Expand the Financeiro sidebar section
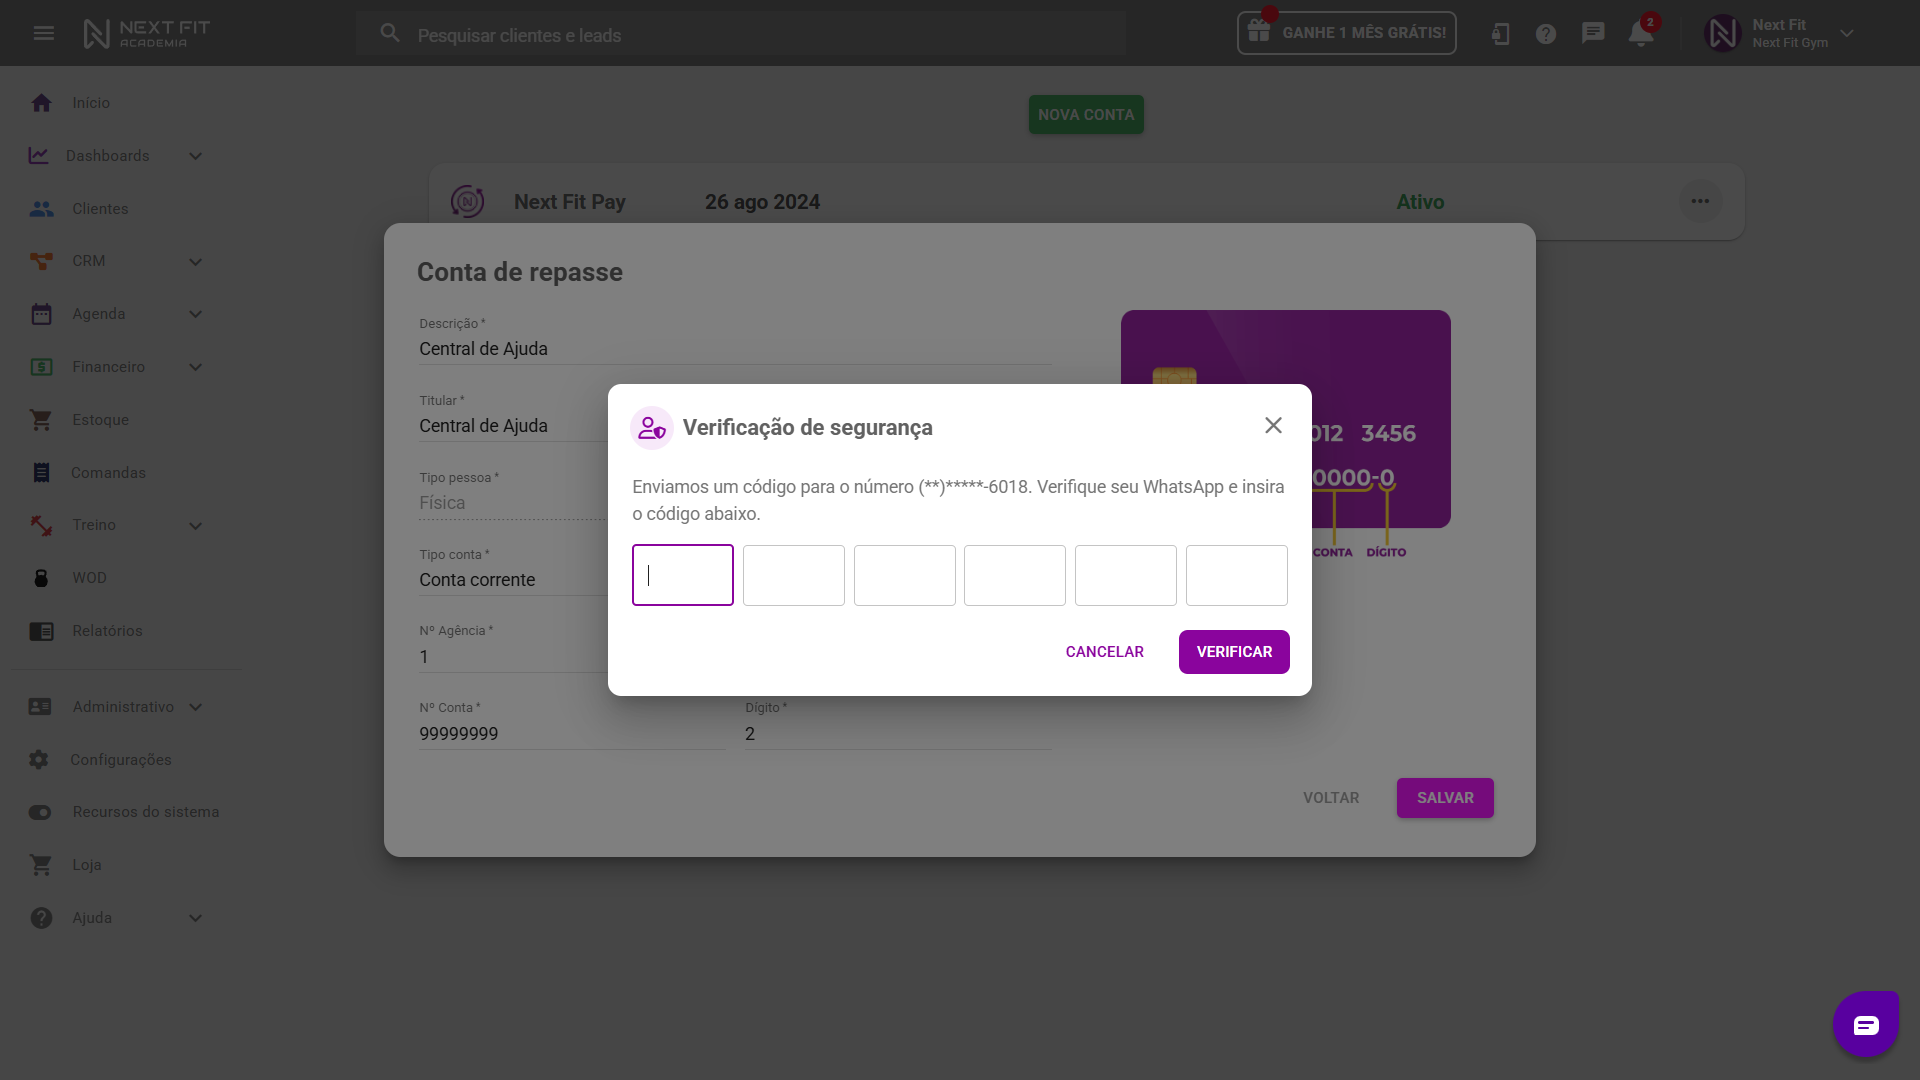The image size is (1920, 1080). pos(195,367)
